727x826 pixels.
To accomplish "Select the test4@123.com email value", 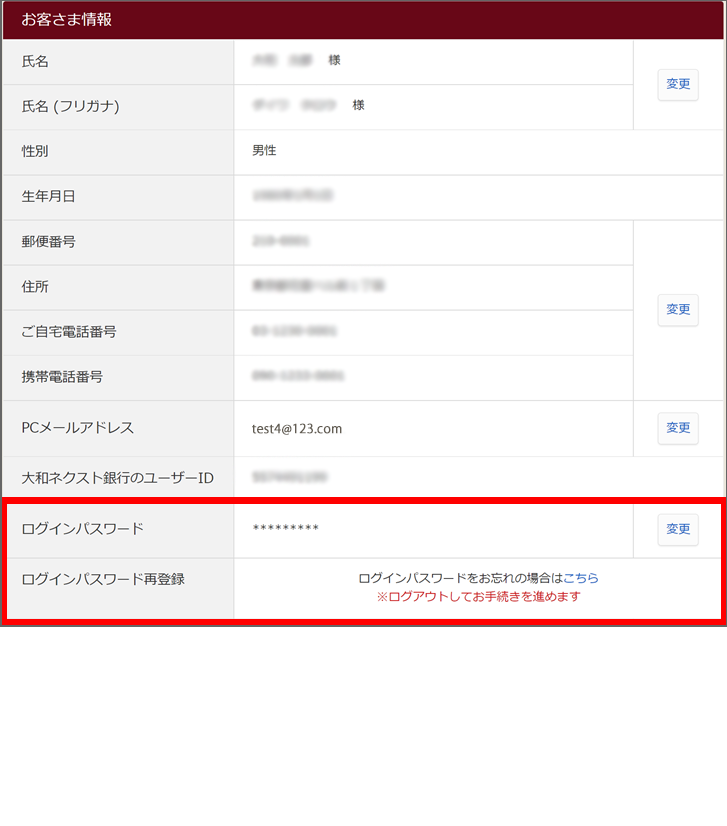I will click(x=297, y=428).
